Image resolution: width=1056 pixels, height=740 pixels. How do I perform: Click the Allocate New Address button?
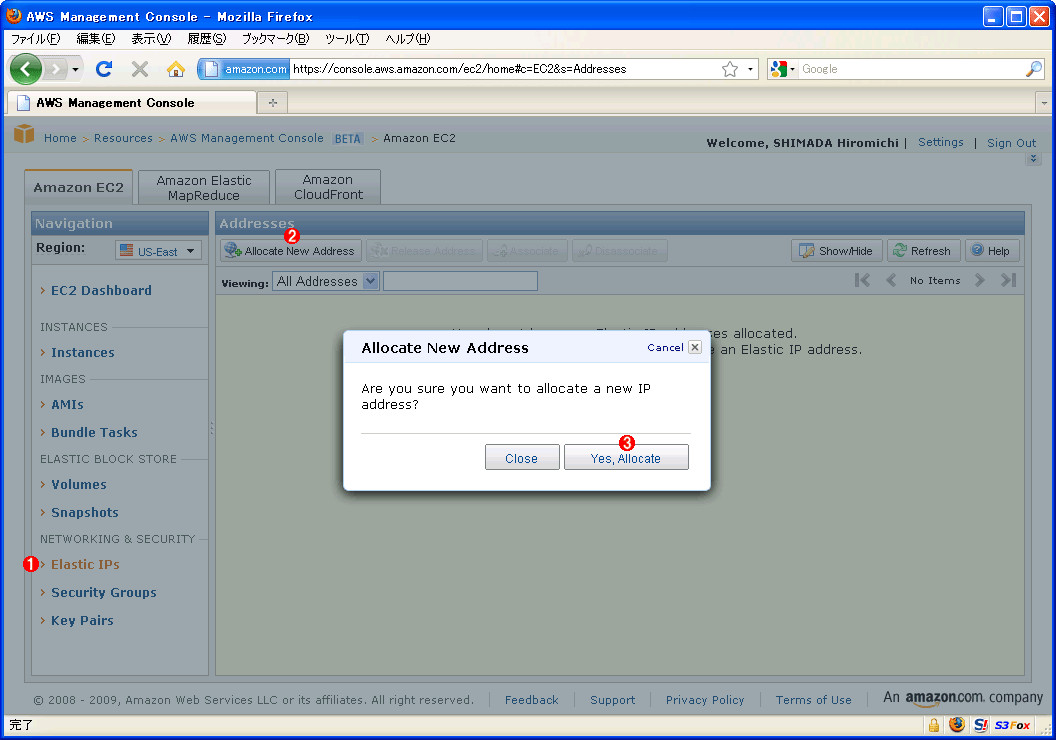point(290,251)
